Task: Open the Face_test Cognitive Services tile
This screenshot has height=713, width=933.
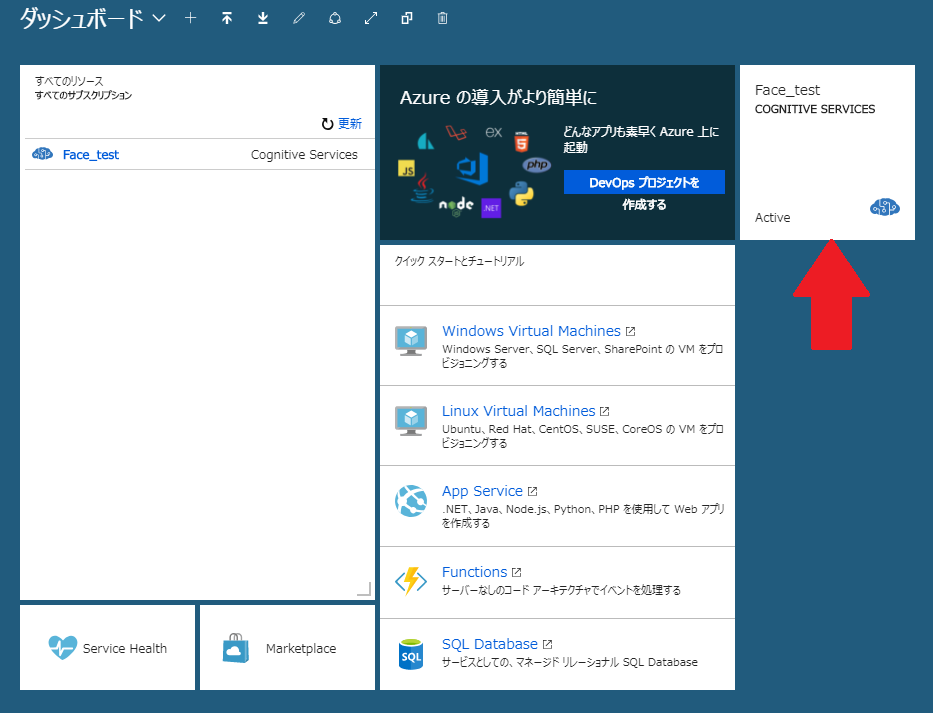Action: point(827,152)
